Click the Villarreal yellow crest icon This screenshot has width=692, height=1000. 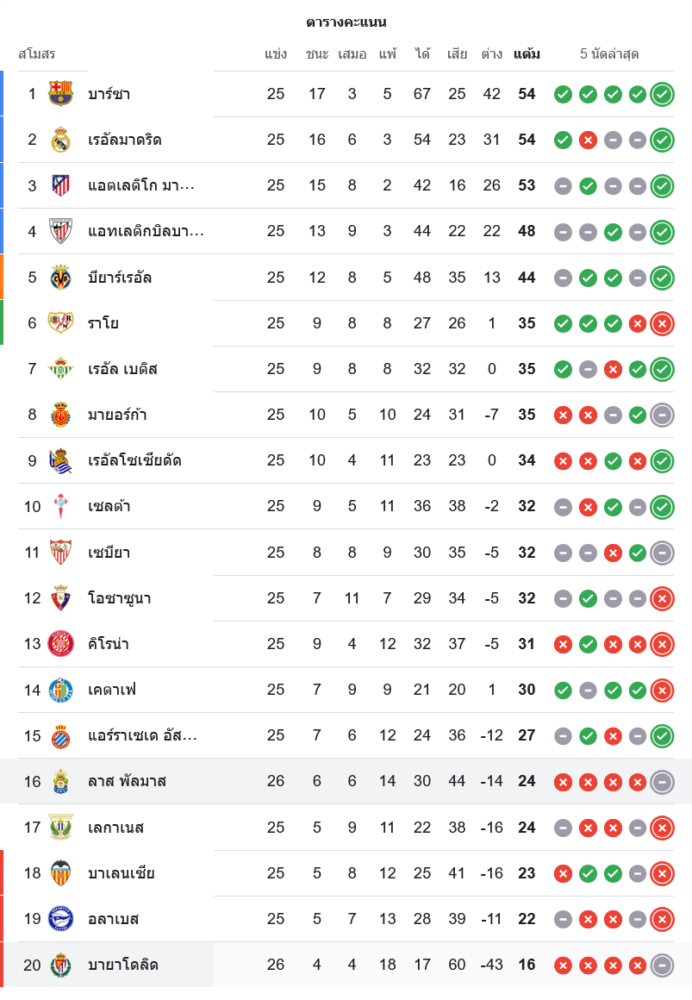click(61, 277)
